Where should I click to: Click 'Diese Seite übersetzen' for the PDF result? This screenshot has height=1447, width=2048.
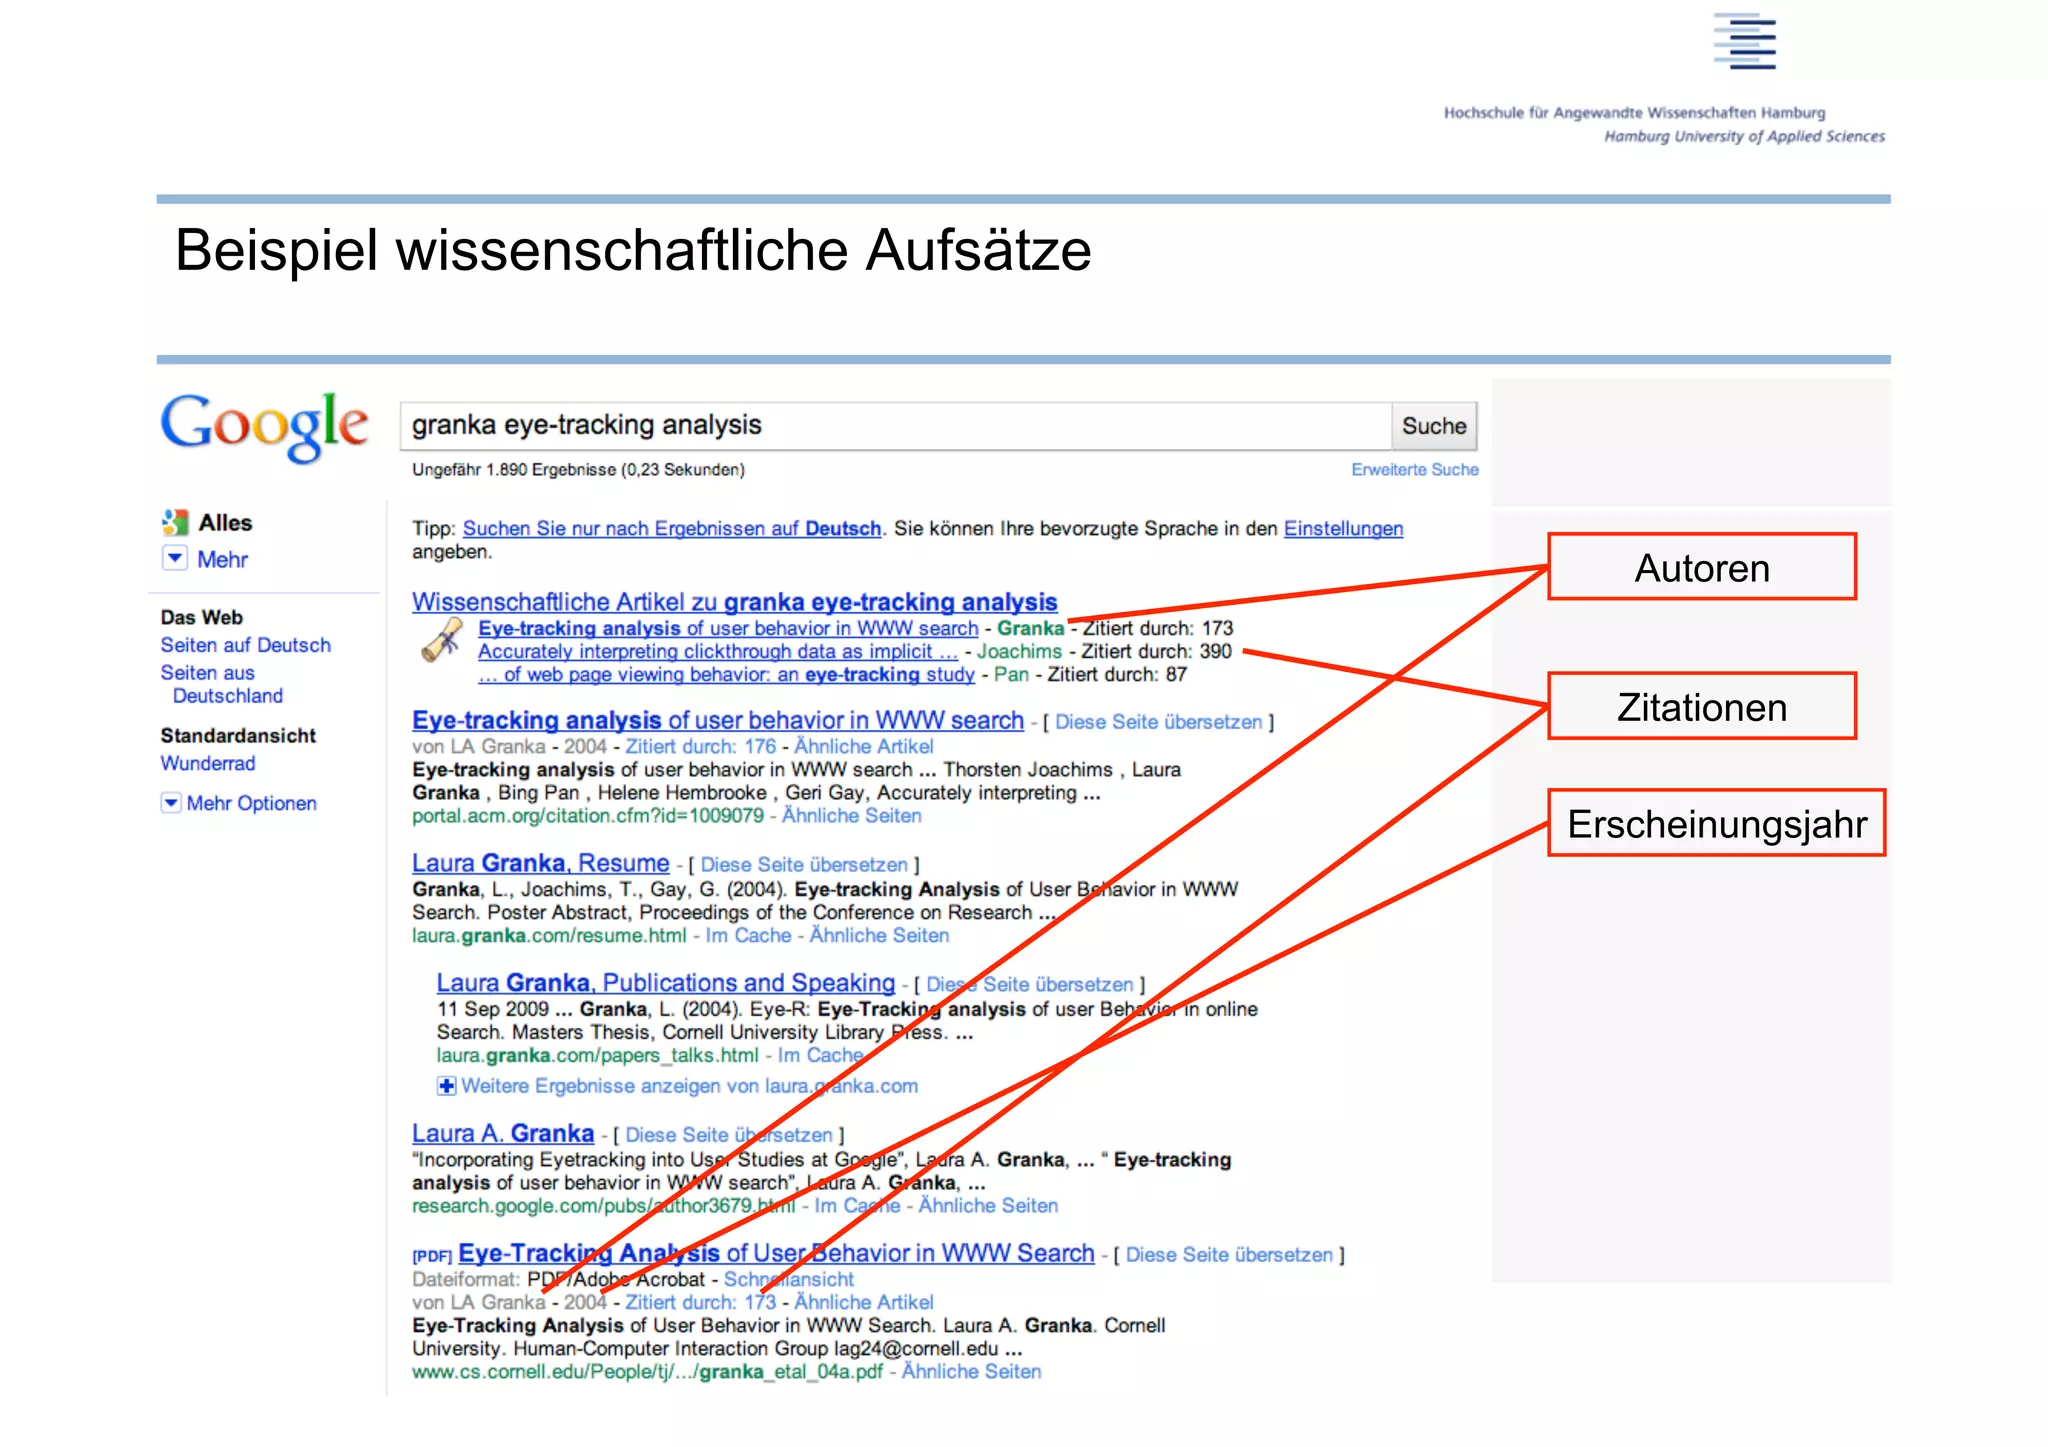(x=1229, y=1254)
